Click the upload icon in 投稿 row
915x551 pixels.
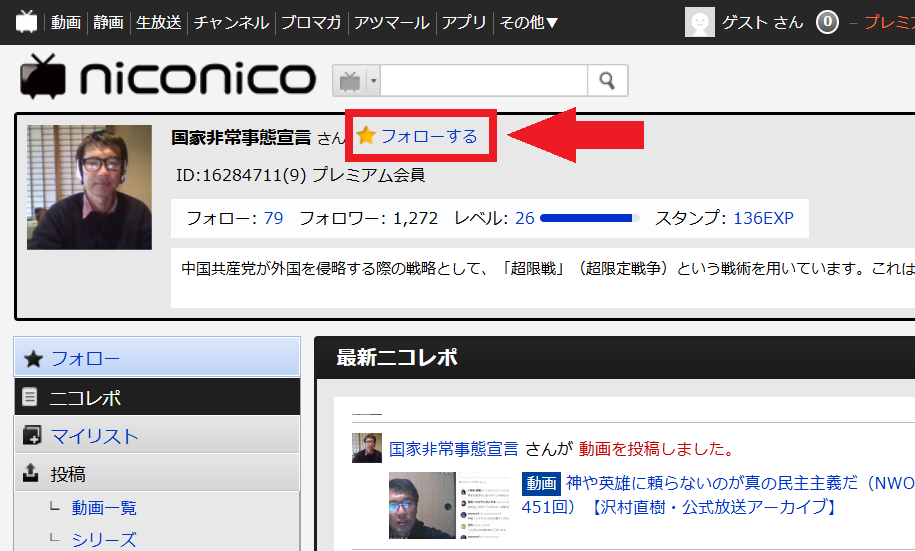(30, 472)
